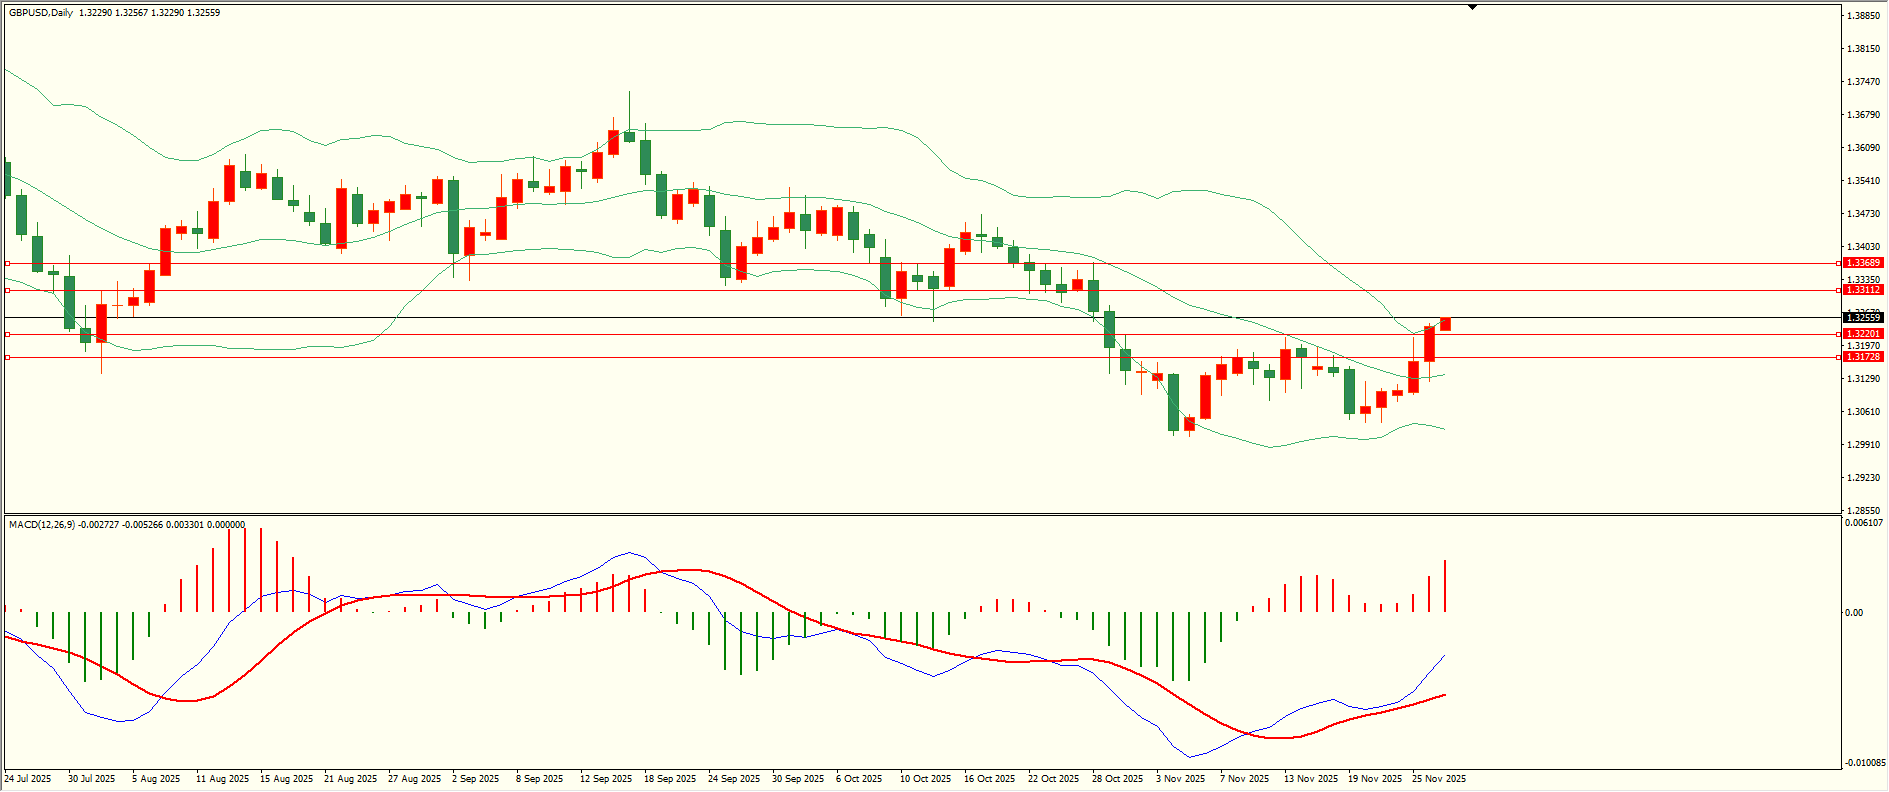Click the red 1.33689 price label
Viewport: 1889px width, 792px height.
pyautogui.click(x=1863, y=263)
